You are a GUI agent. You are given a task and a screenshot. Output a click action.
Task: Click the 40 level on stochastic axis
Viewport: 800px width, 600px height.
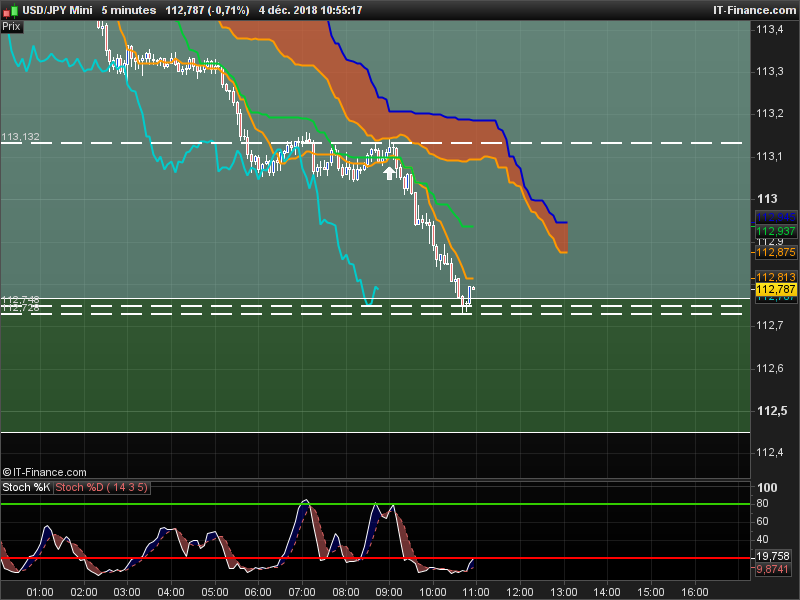[x=762, y=539]
